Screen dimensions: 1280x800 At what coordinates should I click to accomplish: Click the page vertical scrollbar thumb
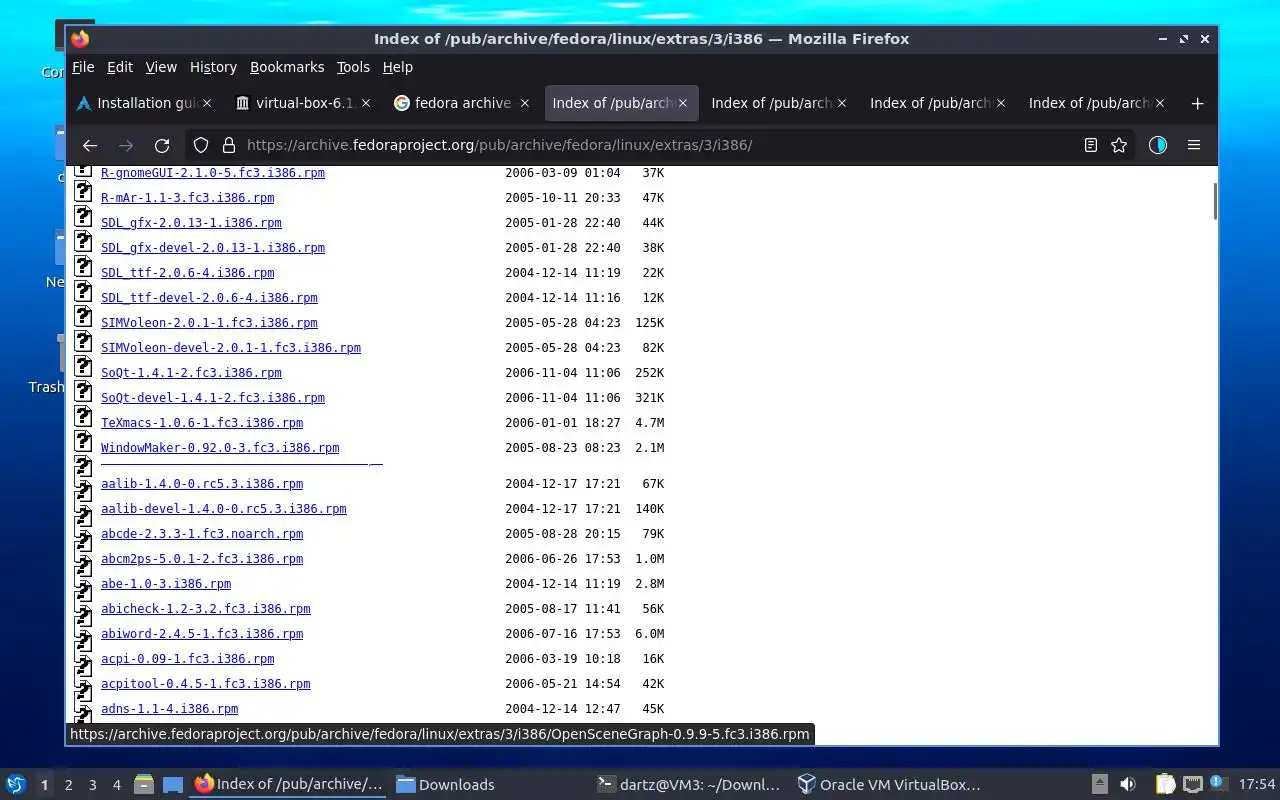[1214, 201]
